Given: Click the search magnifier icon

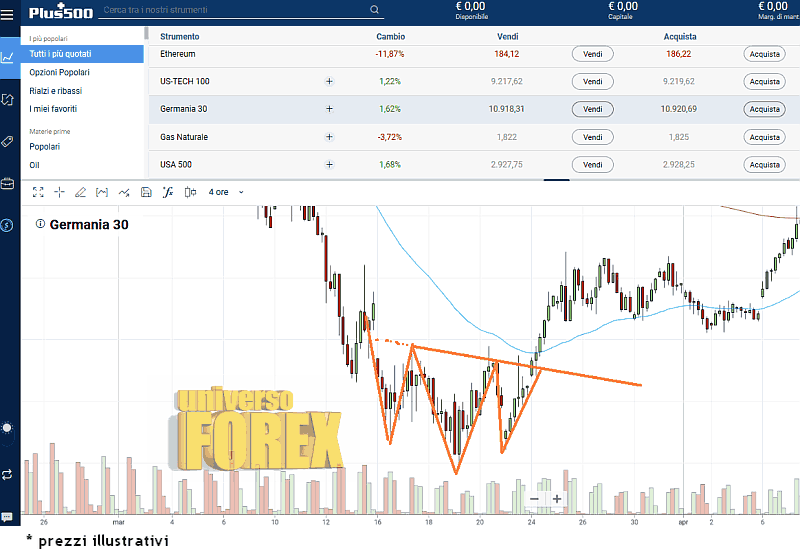Looking at the screenshot, I should coord(375,11).
